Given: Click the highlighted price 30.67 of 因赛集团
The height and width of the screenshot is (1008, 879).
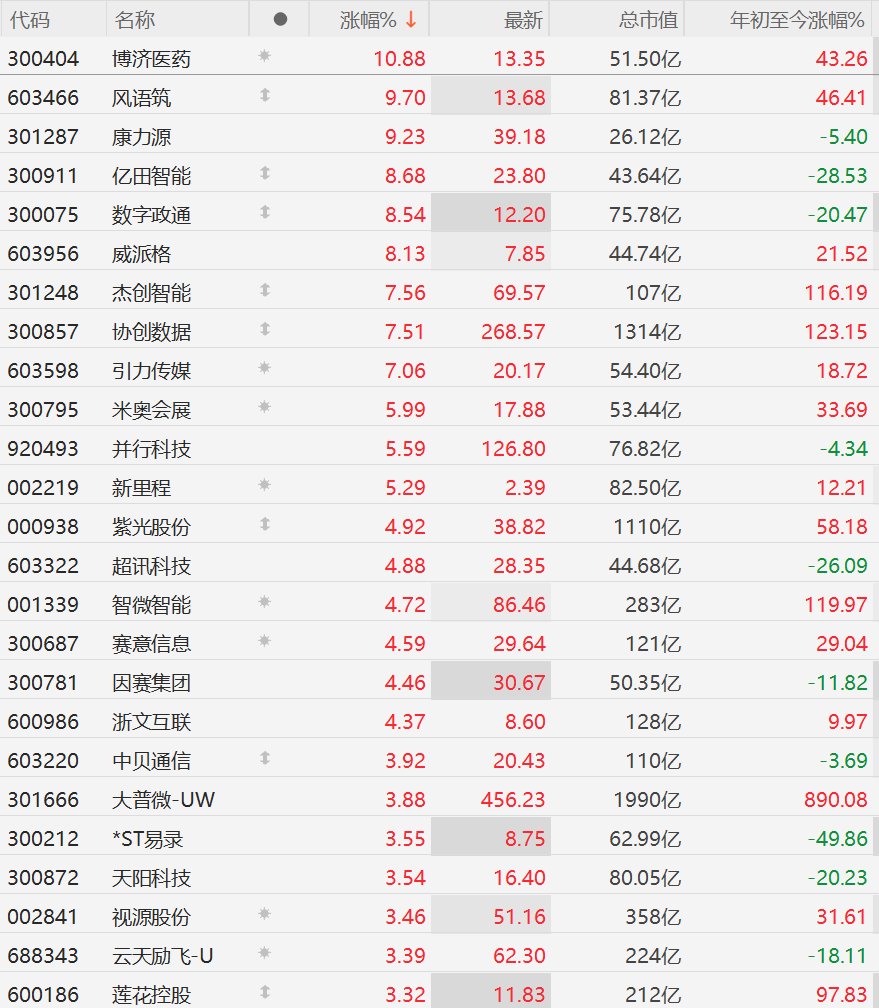Looking at the screenshot, I should (520, 683).
